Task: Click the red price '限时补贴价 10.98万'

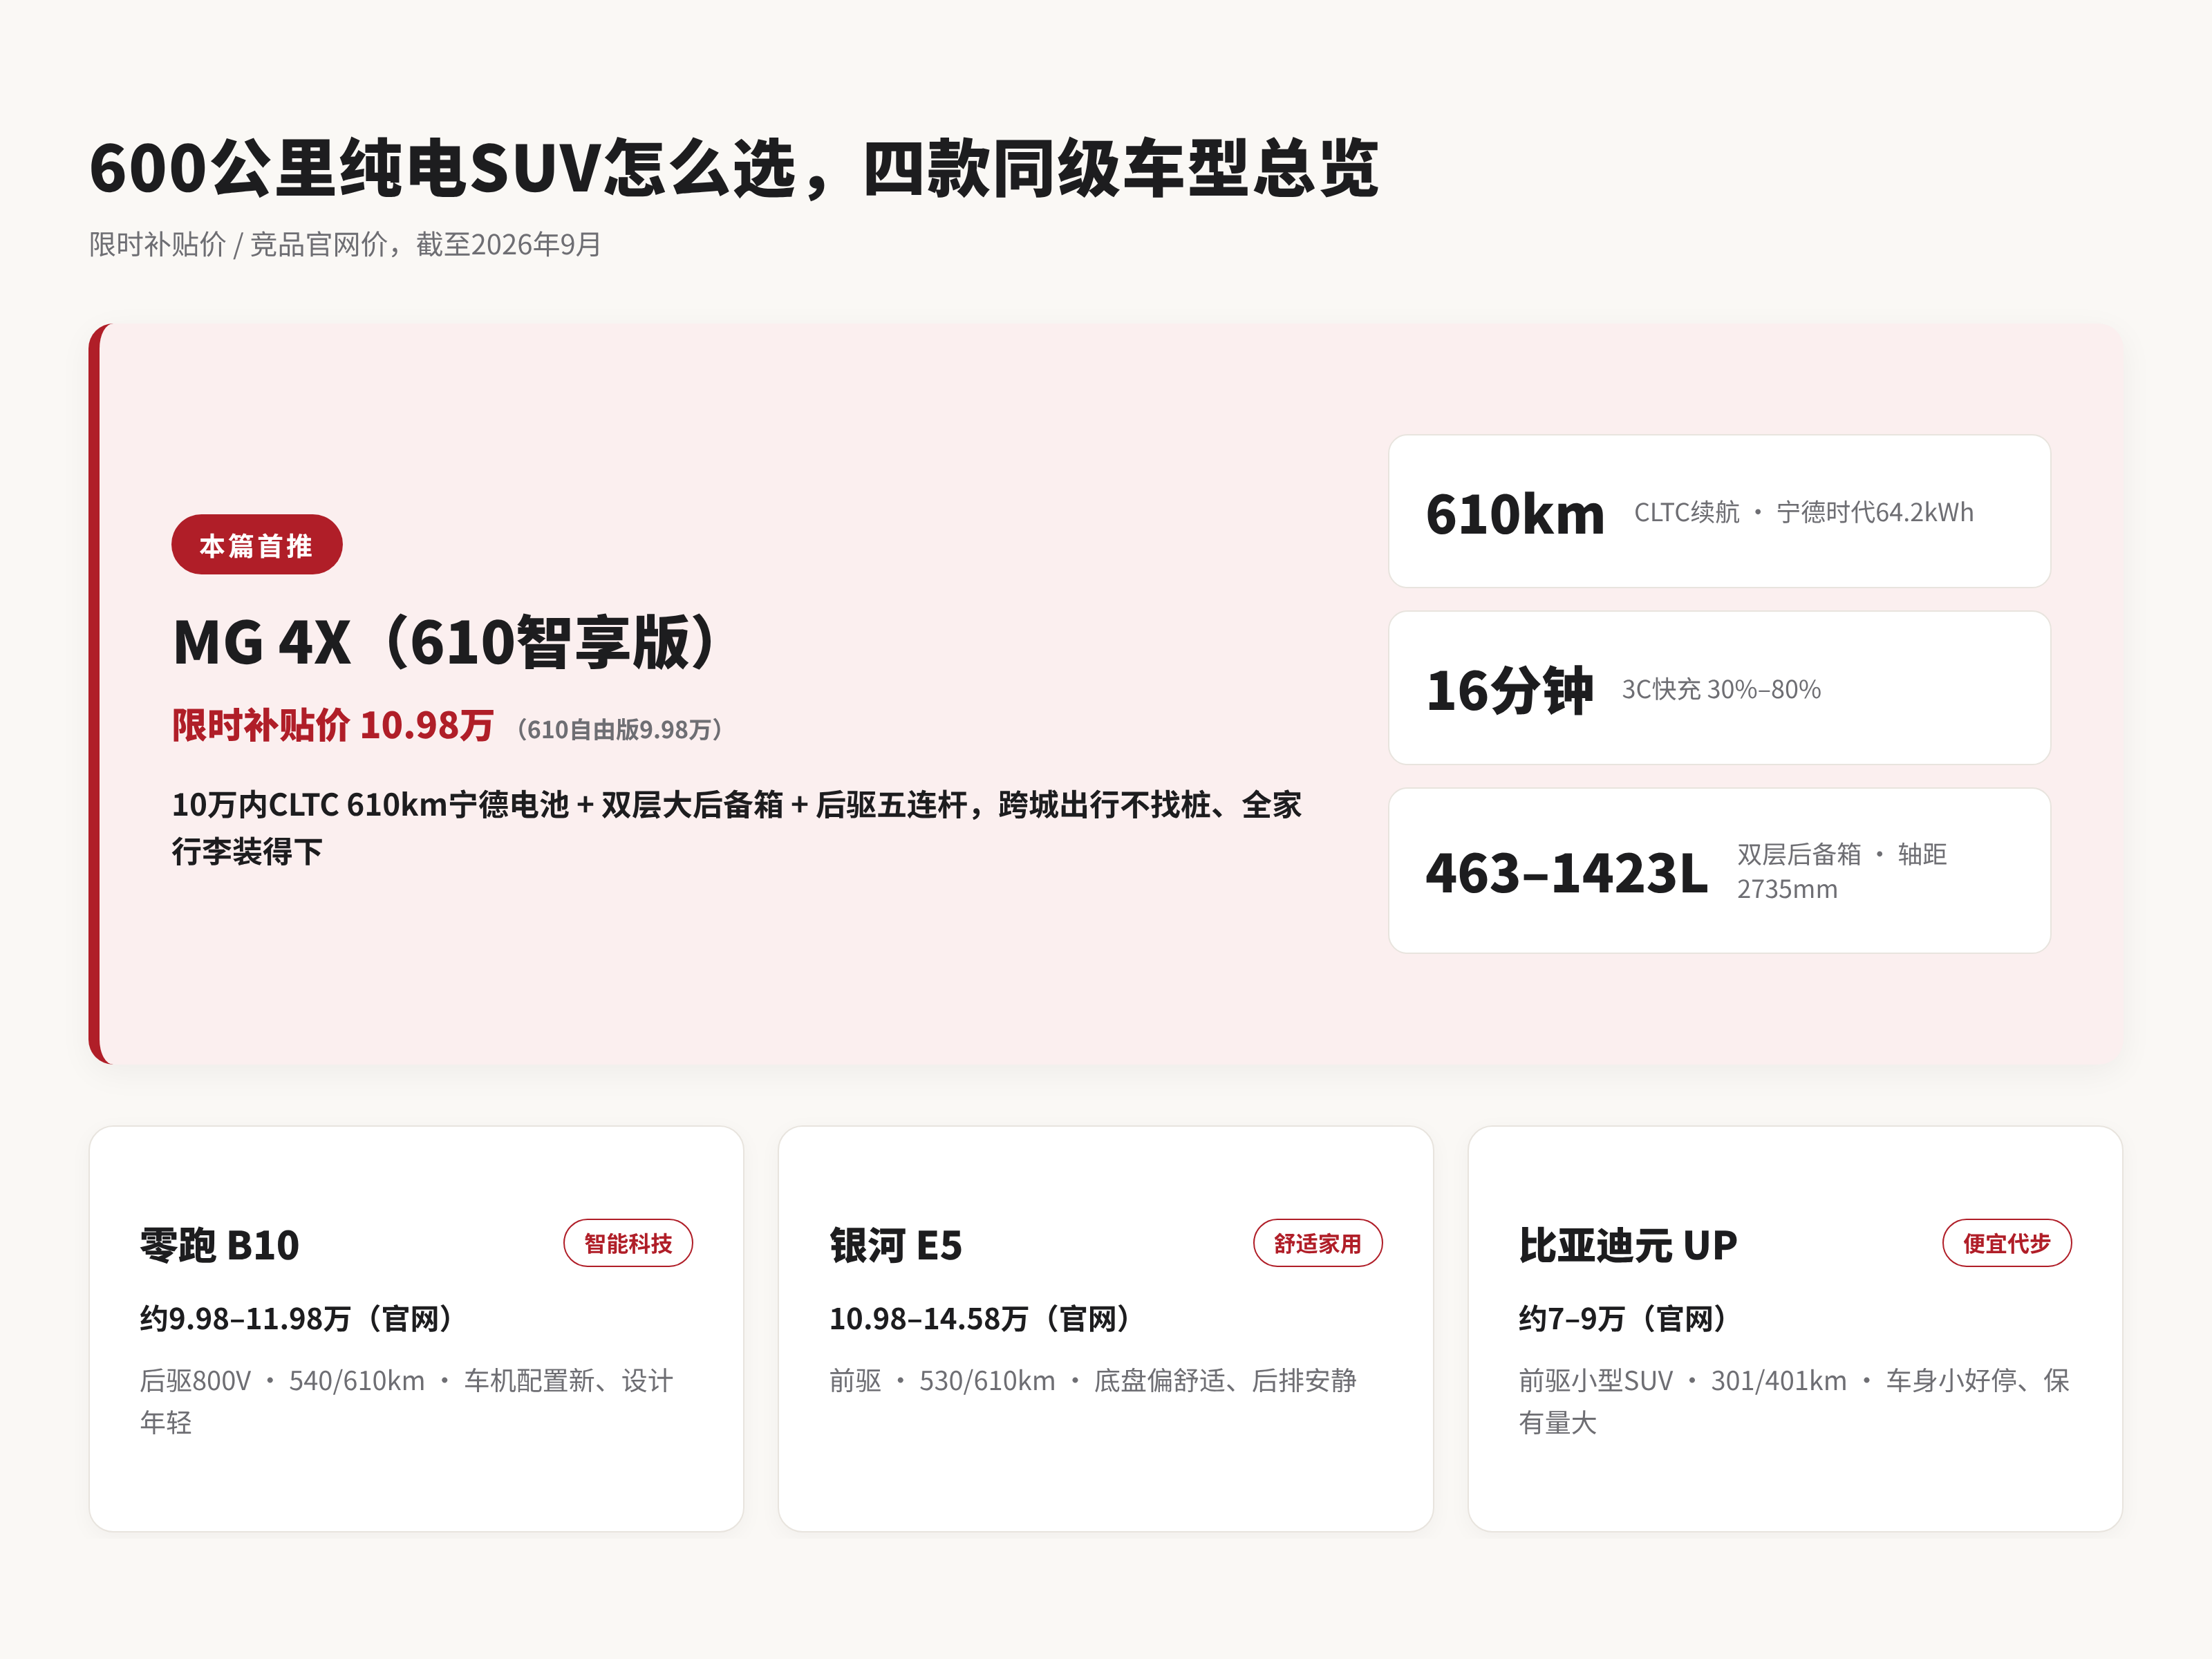Action: click(x=333, y=725)
